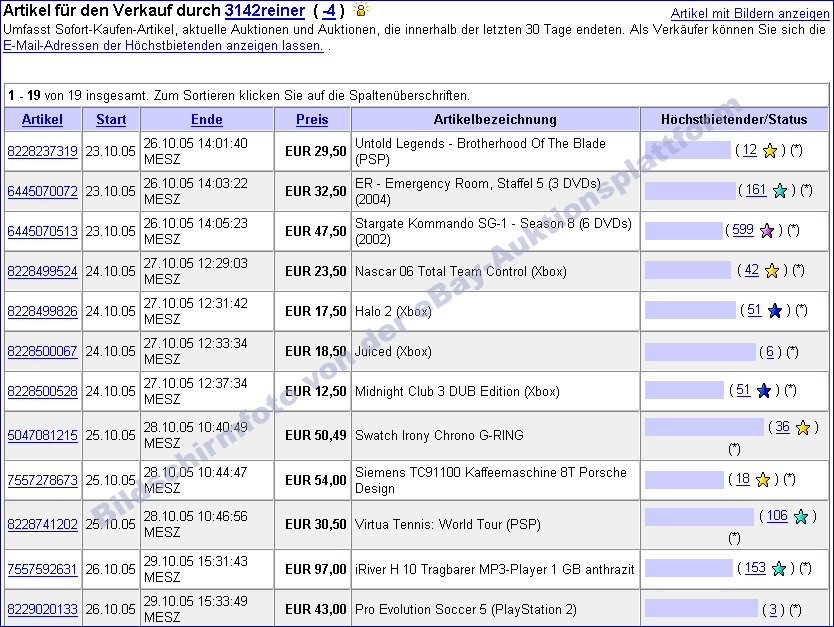834x627 pixels.
Task: Open item number 8228500528
Action: click(43, 391)
